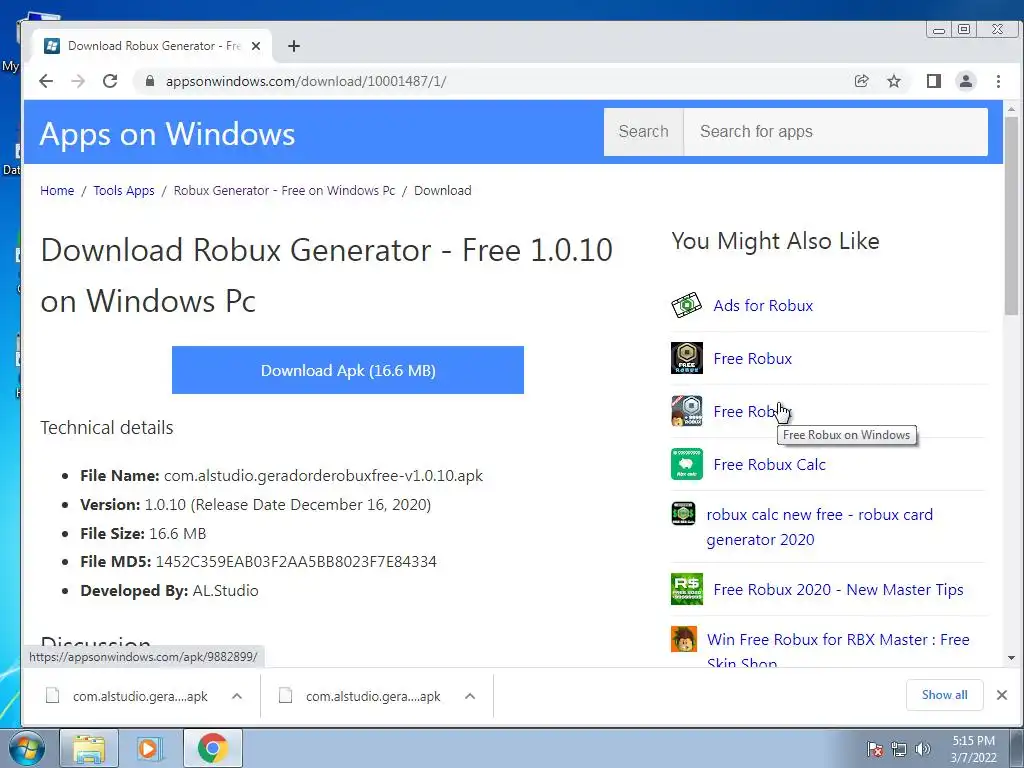The height and width of the screenshot is (768, 1024).
Task: Click the File Size 16.6 MB line
Action: [x=143, y=533]
